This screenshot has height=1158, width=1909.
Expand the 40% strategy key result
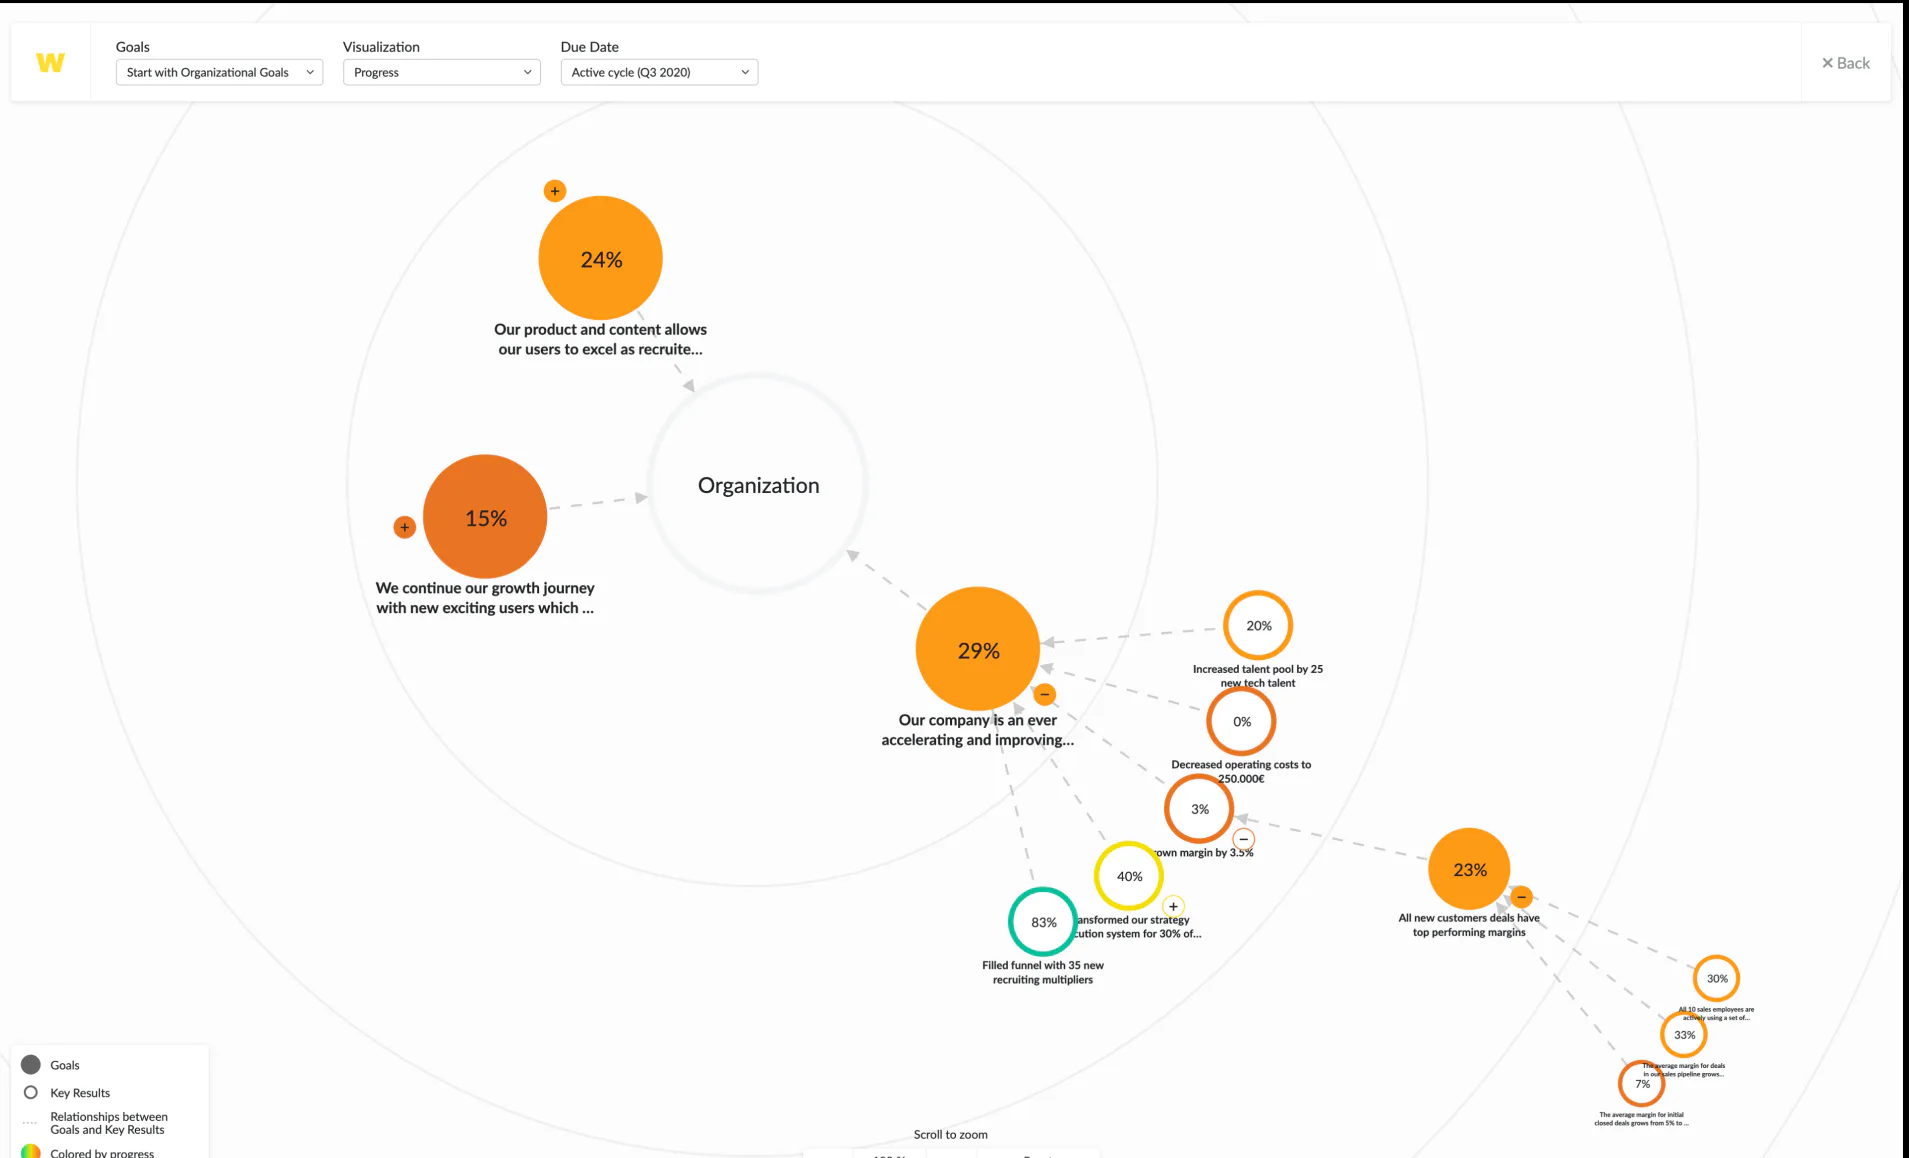pos(1174,906)
